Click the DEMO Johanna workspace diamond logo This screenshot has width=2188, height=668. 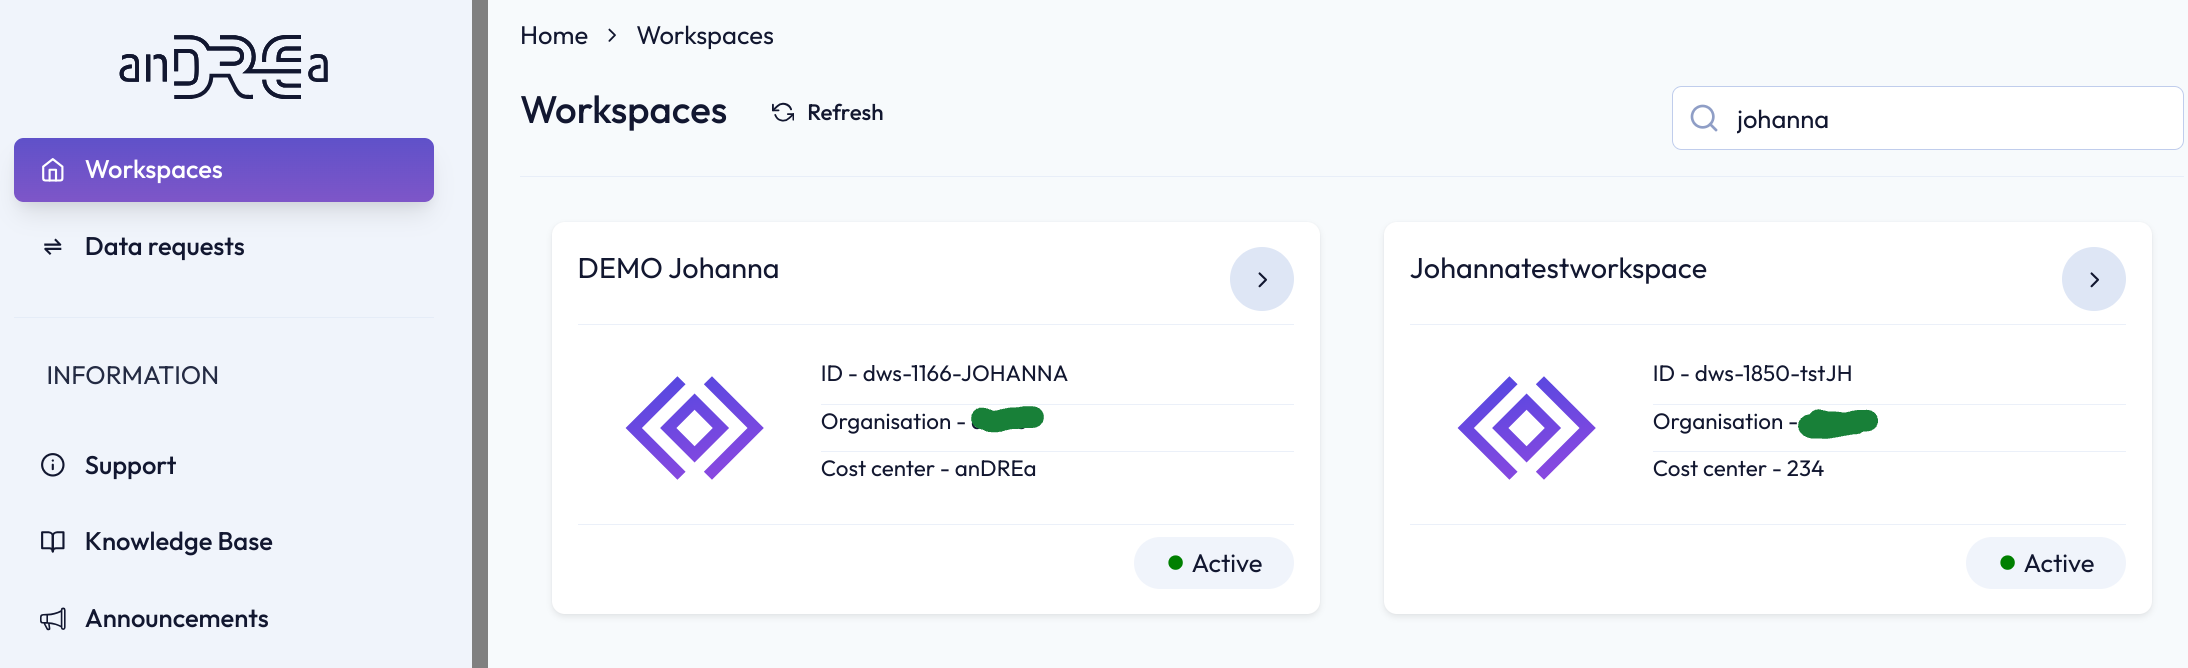(695, 428)
